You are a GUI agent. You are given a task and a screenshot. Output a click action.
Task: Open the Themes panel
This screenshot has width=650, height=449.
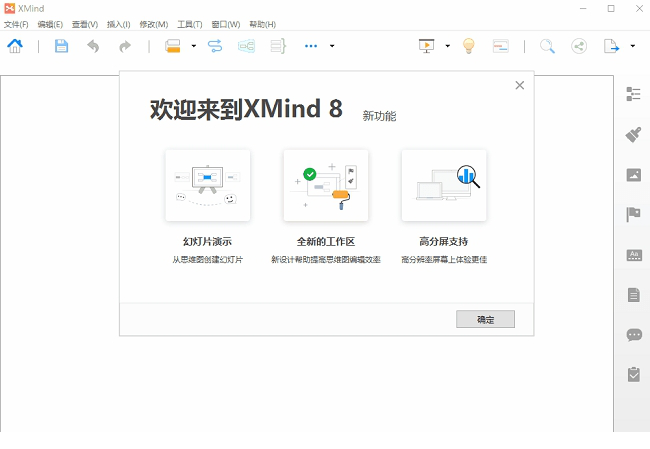coord(633,255)
